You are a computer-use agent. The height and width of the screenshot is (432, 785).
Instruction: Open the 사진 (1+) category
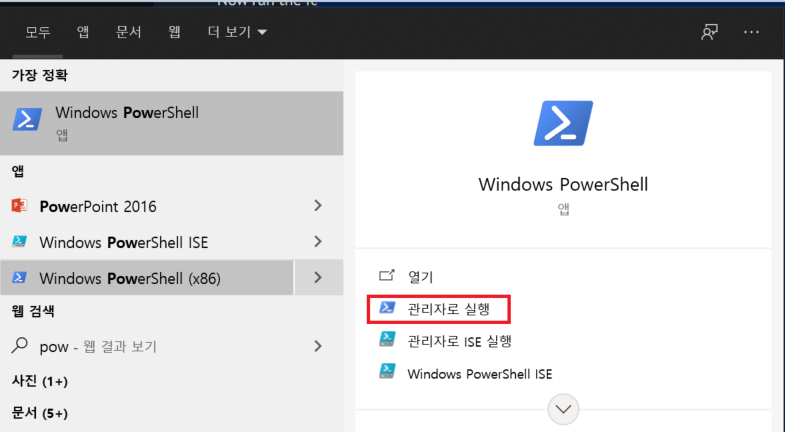point(40,381)
